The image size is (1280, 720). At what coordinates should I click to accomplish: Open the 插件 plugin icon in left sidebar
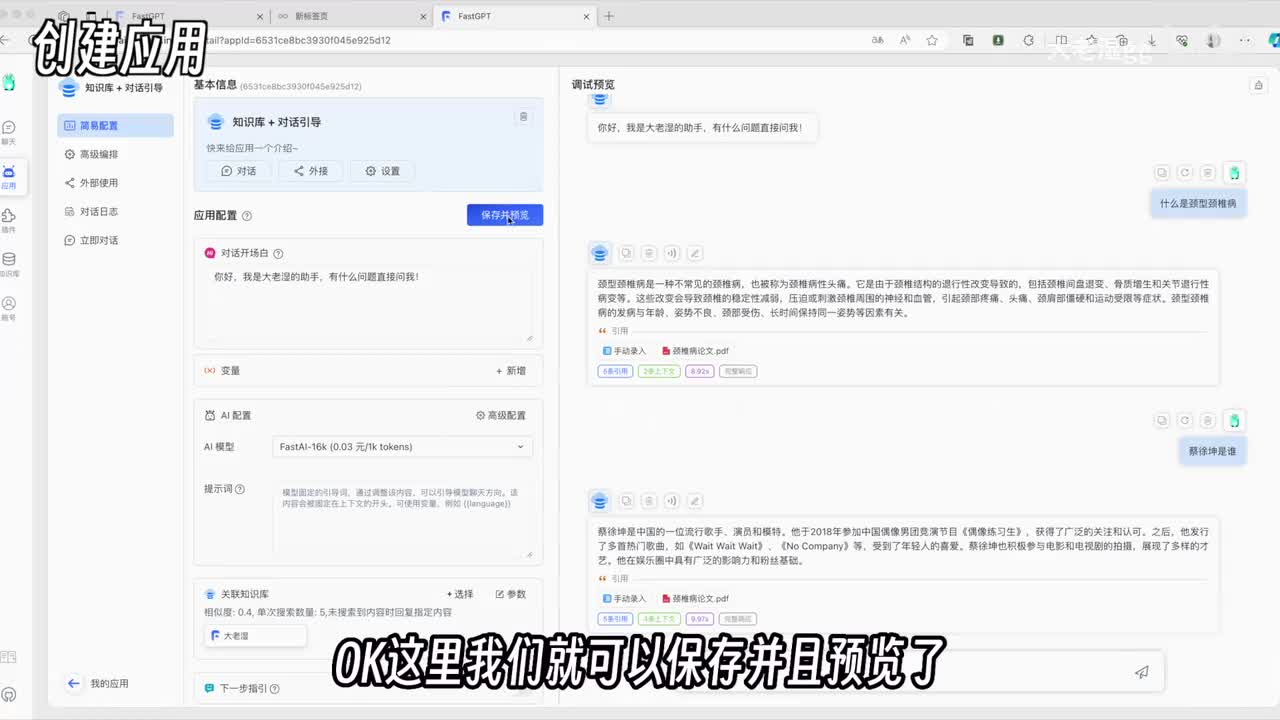[x=9, y=217]
